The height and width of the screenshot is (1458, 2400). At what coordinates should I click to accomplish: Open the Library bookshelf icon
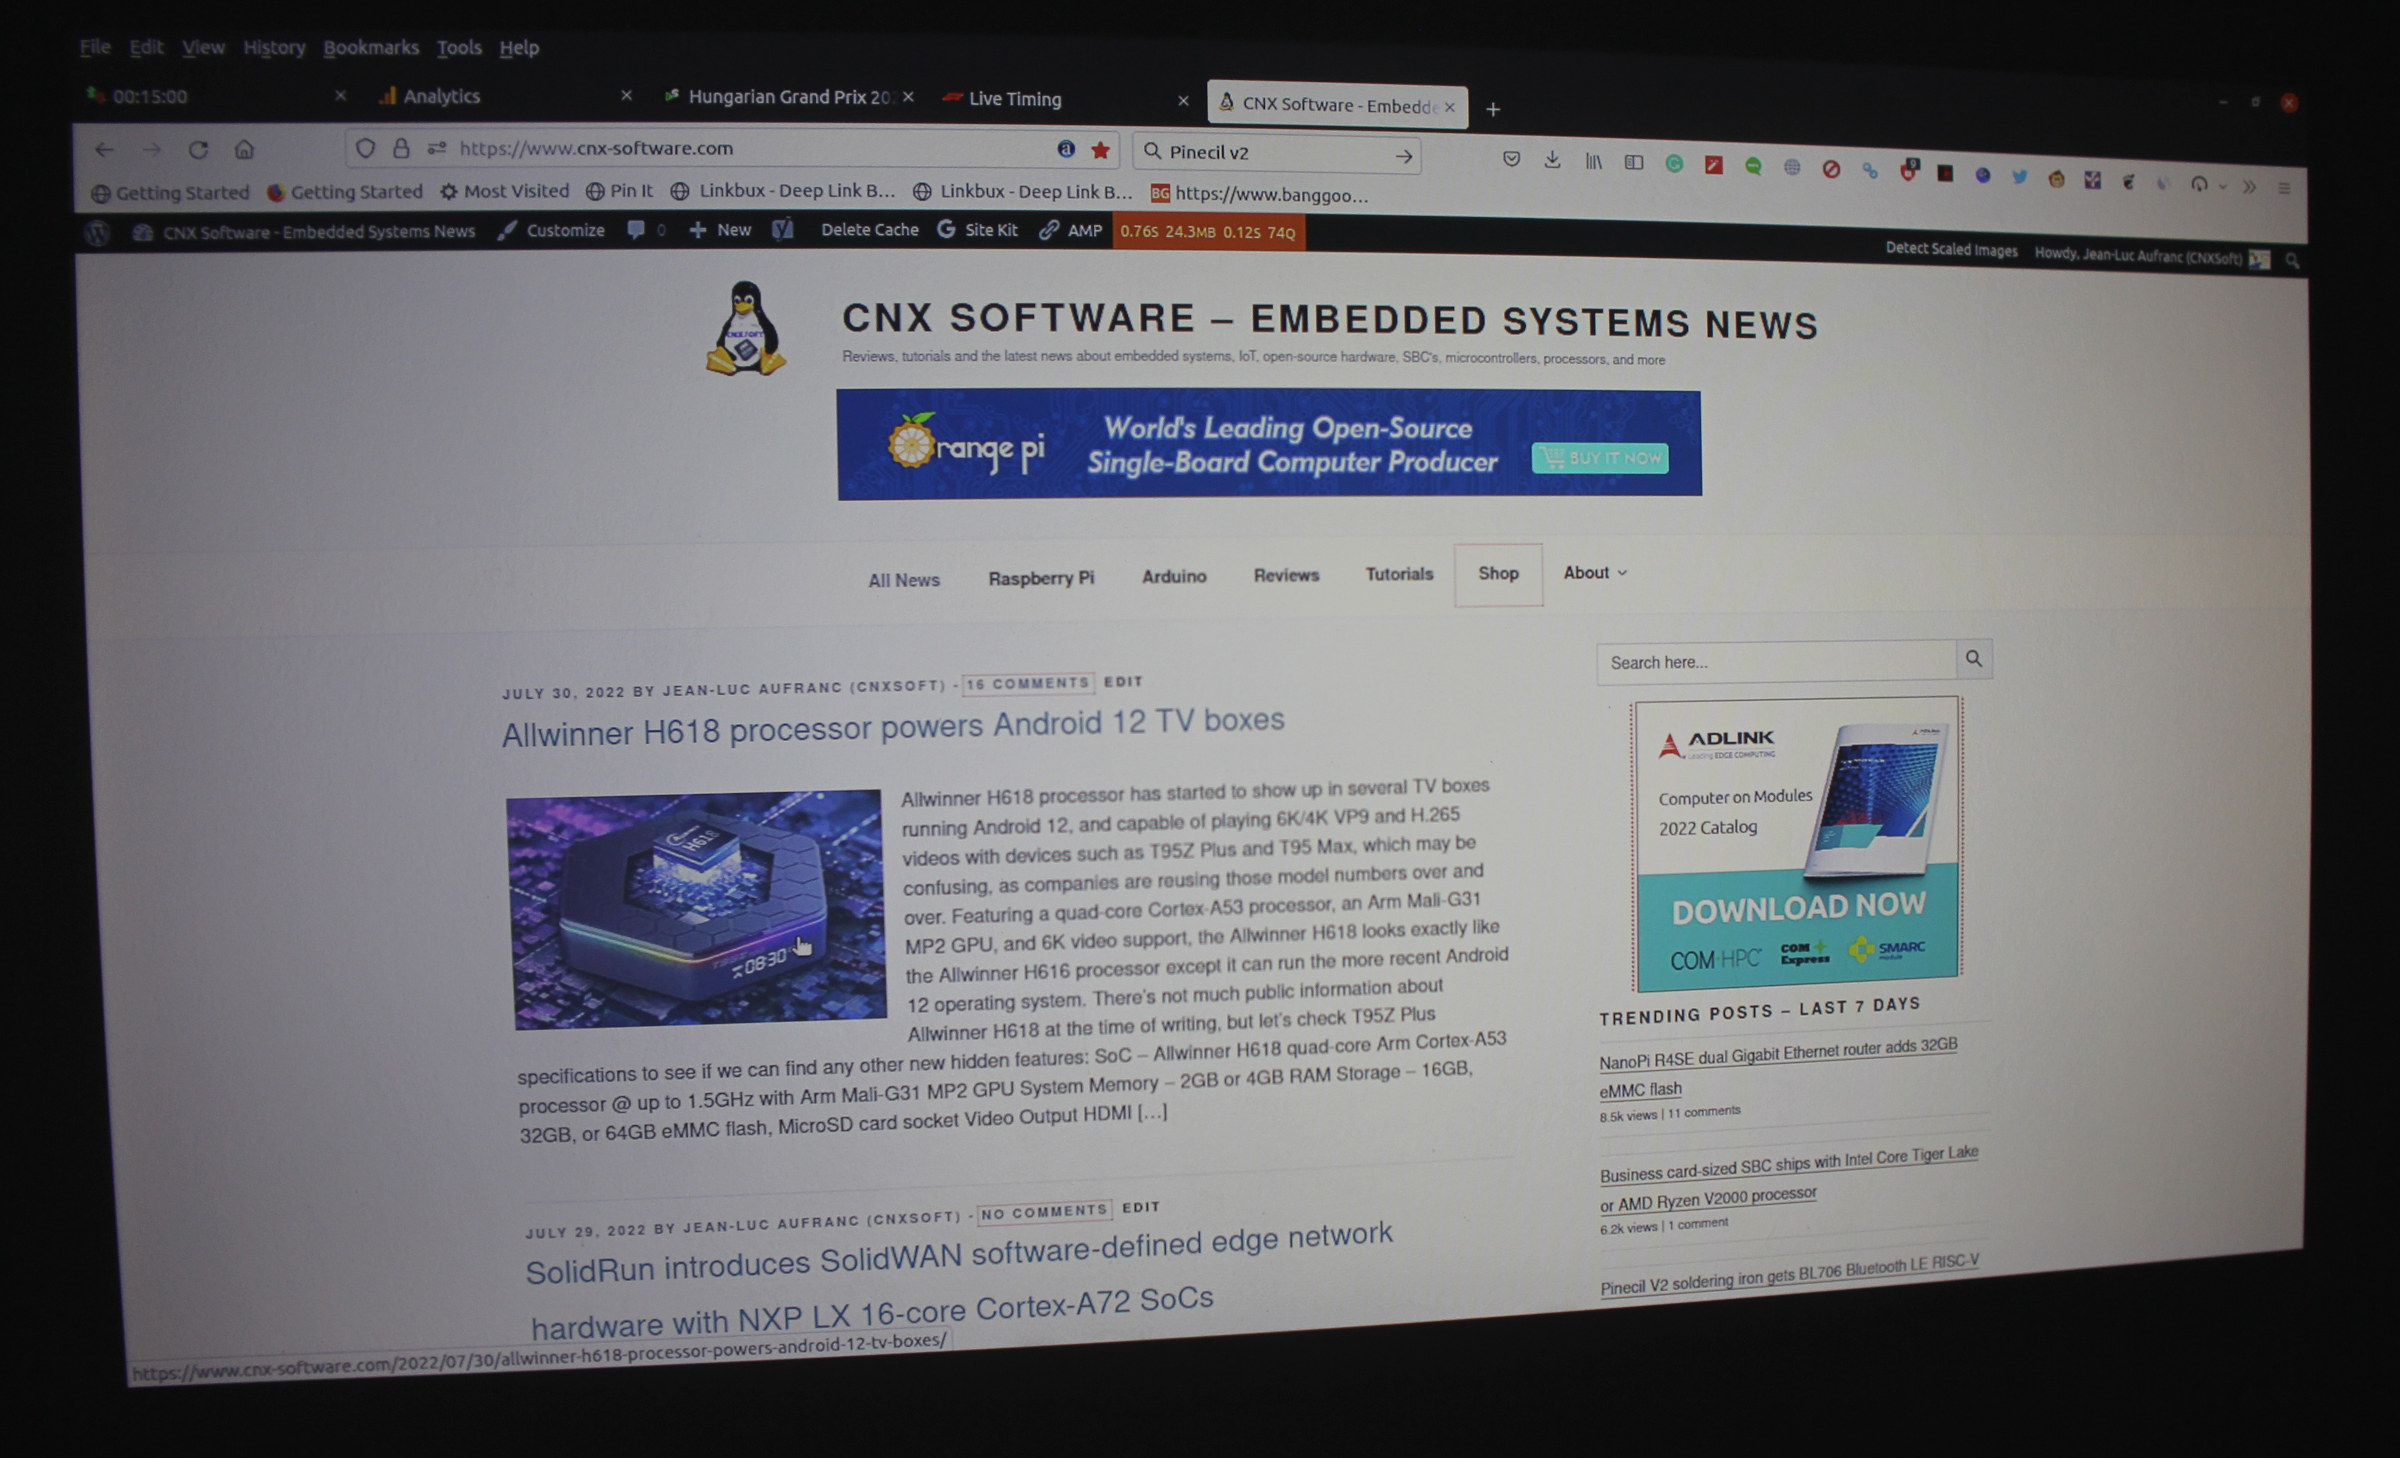pyautogui.click(x=1593, y=161)
